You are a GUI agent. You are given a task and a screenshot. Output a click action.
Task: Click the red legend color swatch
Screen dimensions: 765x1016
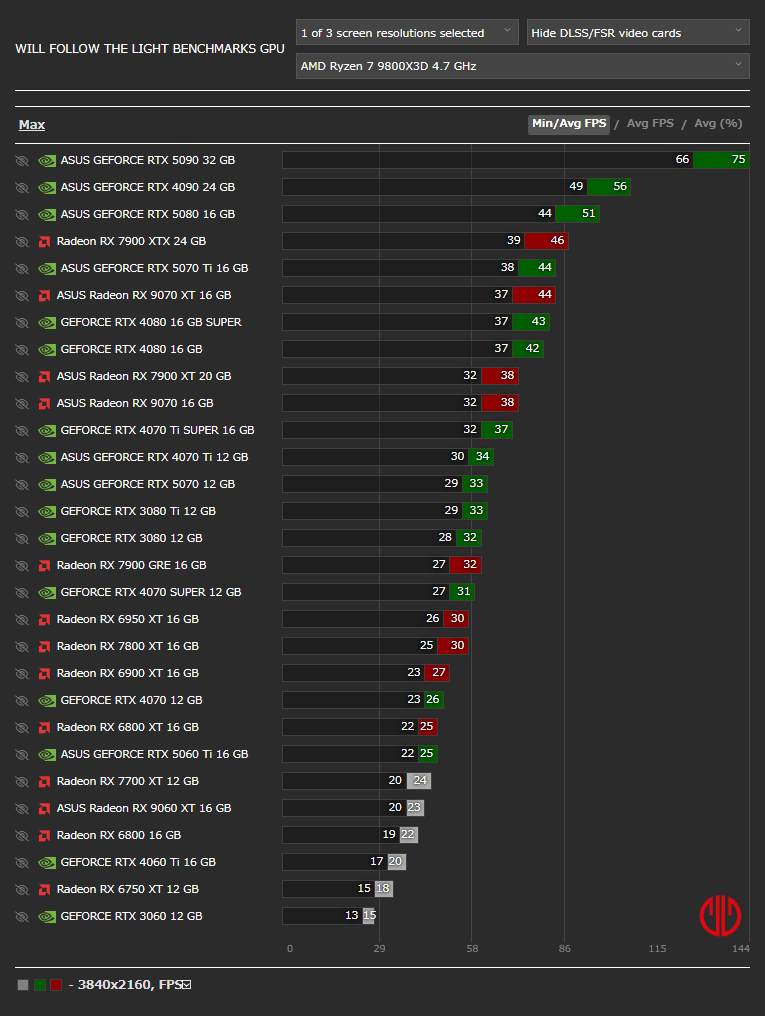56,985
